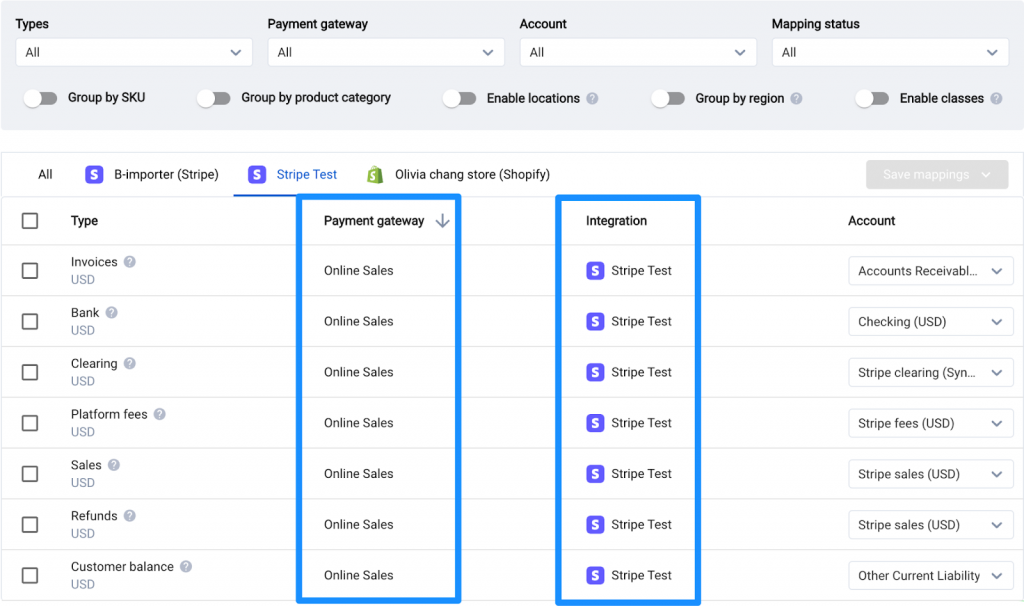Select the All integrations tab
This screenshot has width=1024, height=606.
(45, 174)
